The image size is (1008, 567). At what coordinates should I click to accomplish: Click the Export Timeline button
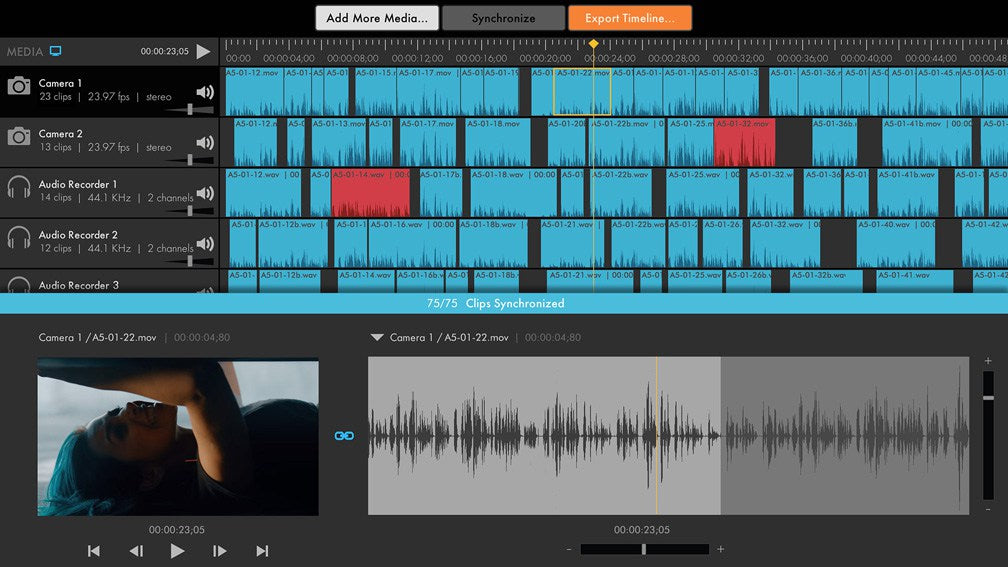[x=629, y=18]
